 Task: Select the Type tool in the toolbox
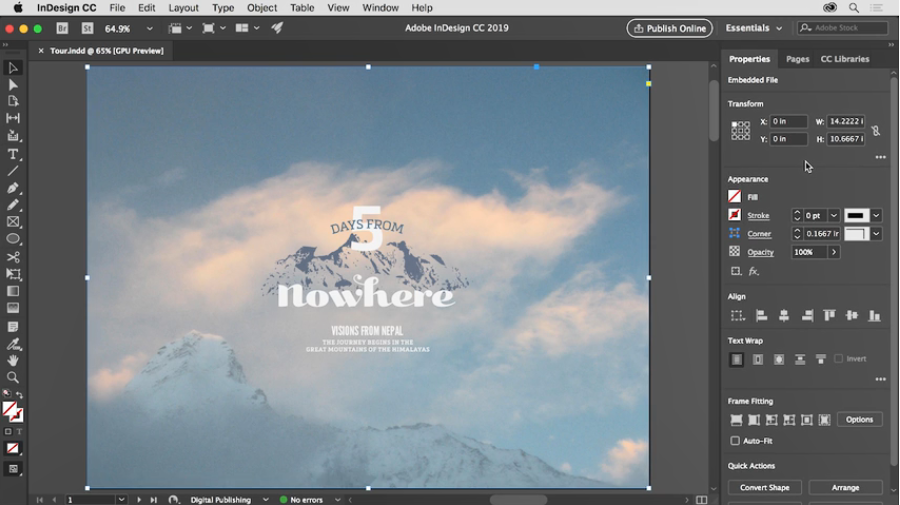(13, 154)
